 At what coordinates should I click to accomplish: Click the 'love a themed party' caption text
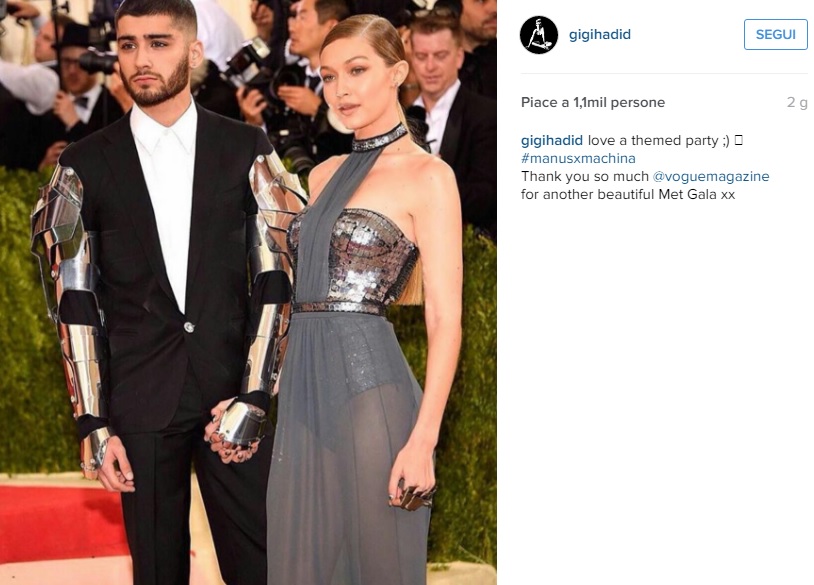(x=653, y=141)
